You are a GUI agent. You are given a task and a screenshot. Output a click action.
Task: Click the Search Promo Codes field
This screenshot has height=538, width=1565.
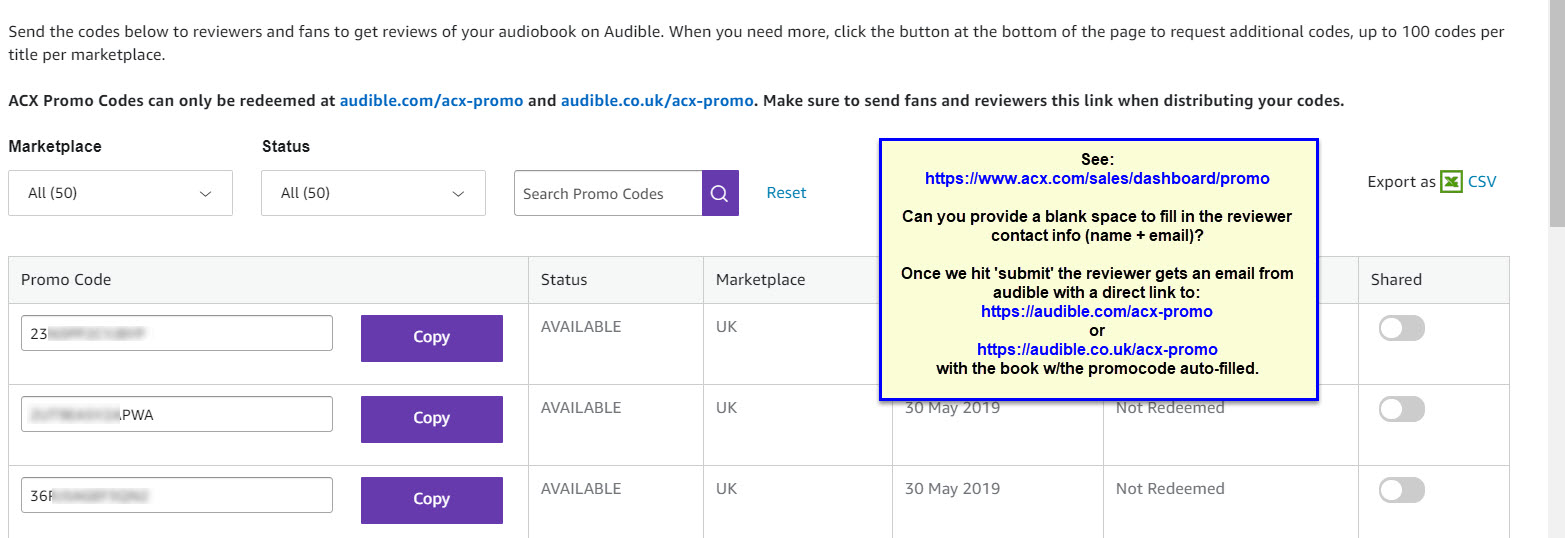coord(608,193)
